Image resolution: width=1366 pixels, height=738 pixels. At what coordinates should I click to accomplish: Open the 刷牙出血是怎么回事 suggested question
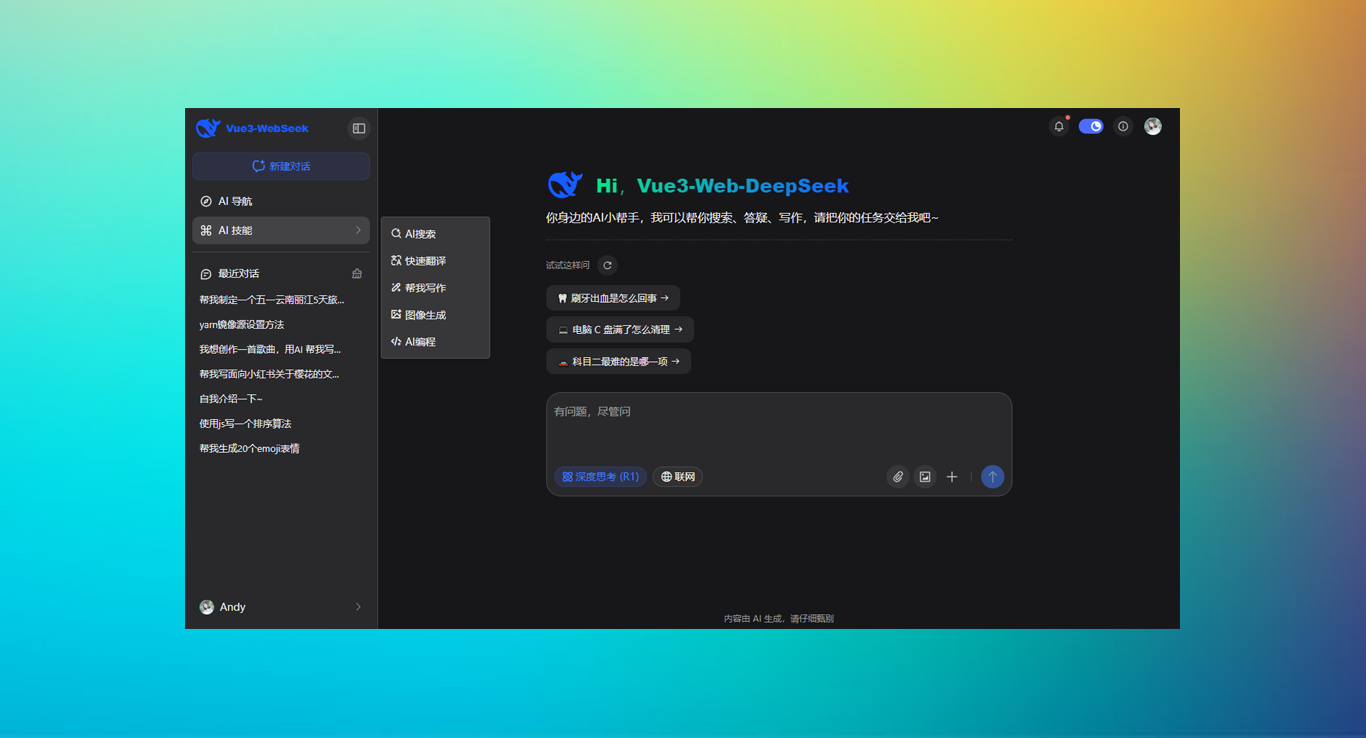click(614, 297)
